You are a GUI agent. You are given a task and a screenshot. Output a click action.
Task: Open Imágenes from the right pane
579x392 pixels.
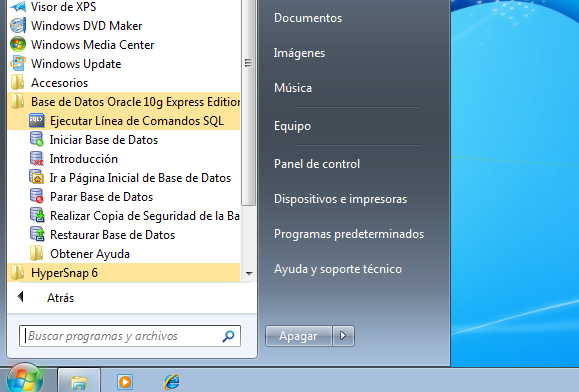(299, 53)
